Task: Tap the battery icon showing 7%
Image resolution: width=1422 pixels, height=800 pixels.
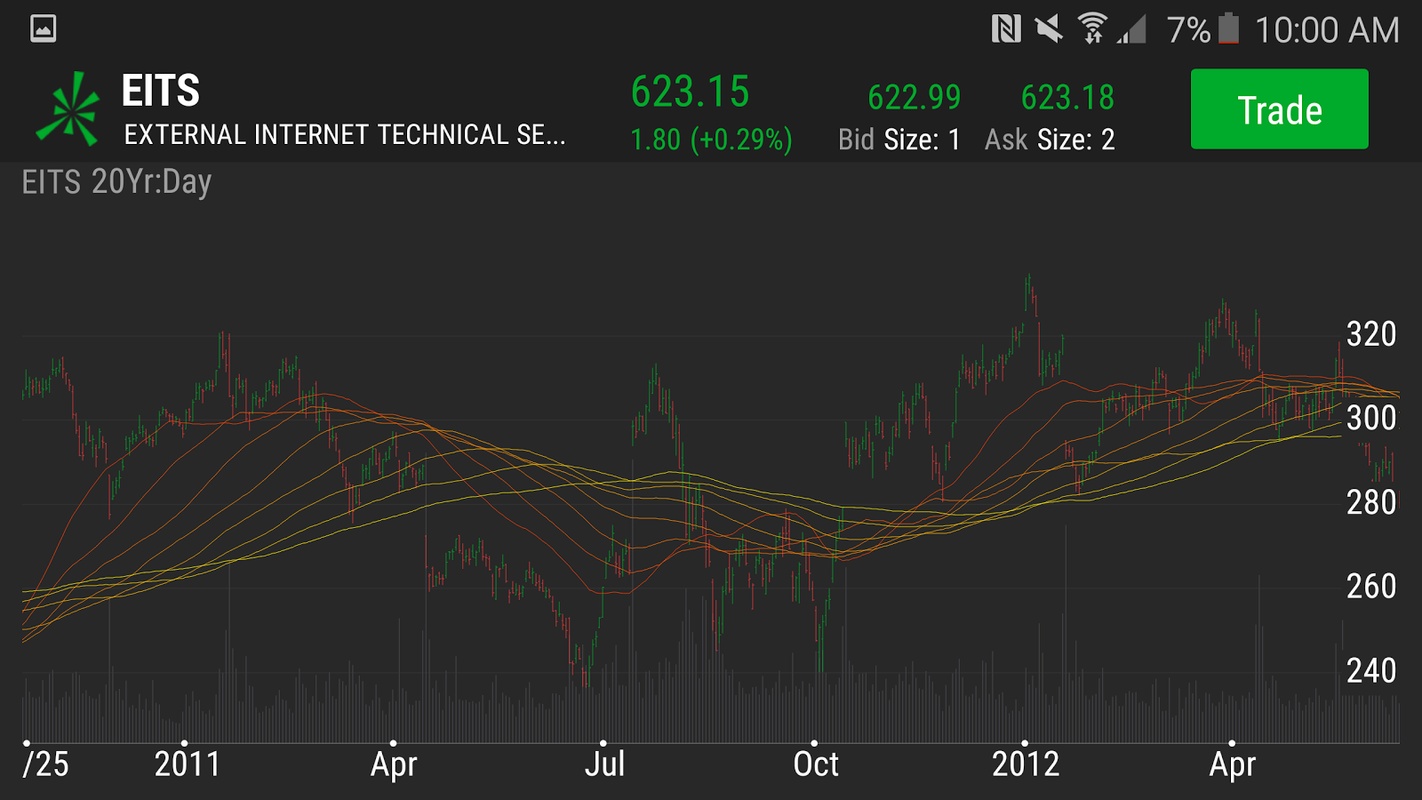Action: click(x=1228, y=30)
